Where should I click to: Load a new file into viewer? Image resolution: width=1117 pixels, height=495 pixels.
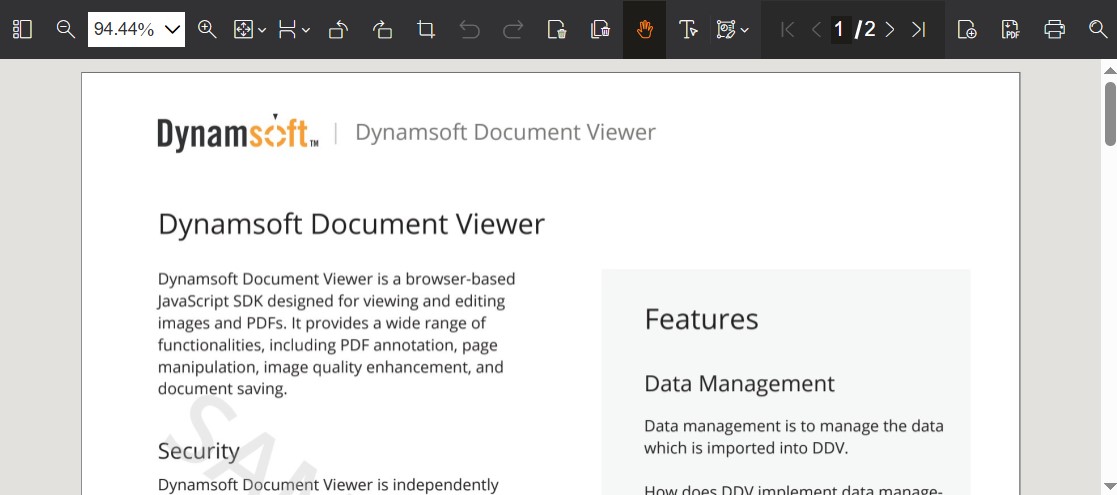click(967, 30)
